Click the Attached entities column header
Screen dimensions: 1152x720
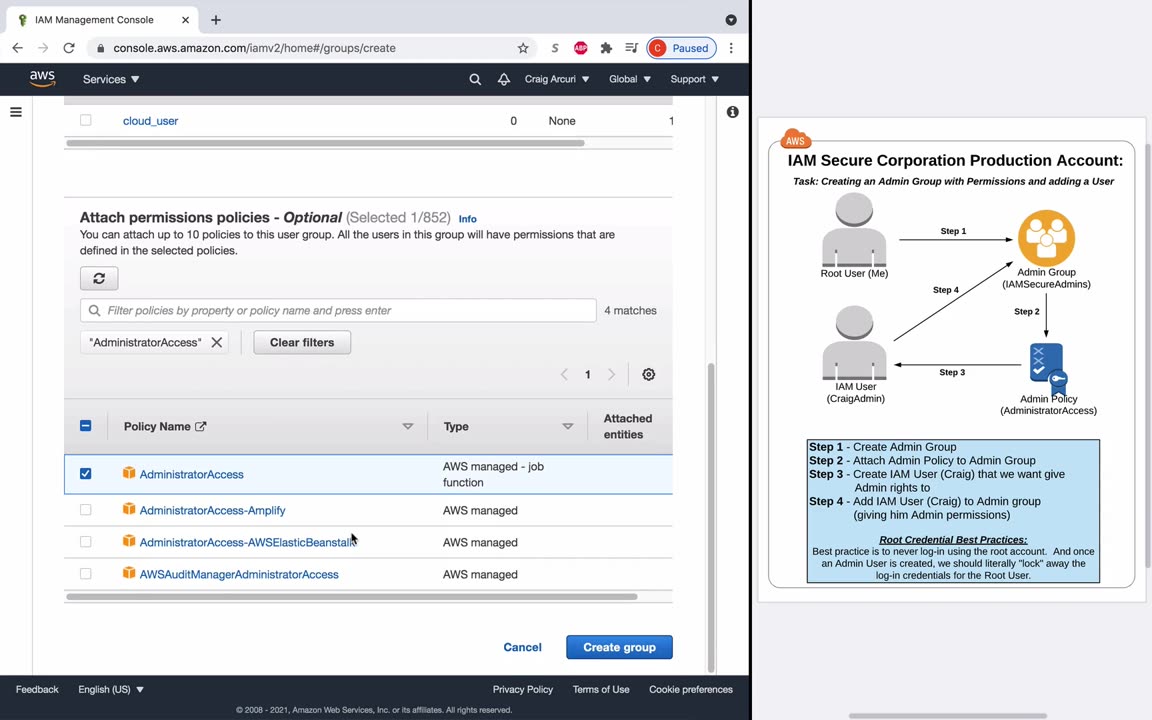(x=627, y=426)
